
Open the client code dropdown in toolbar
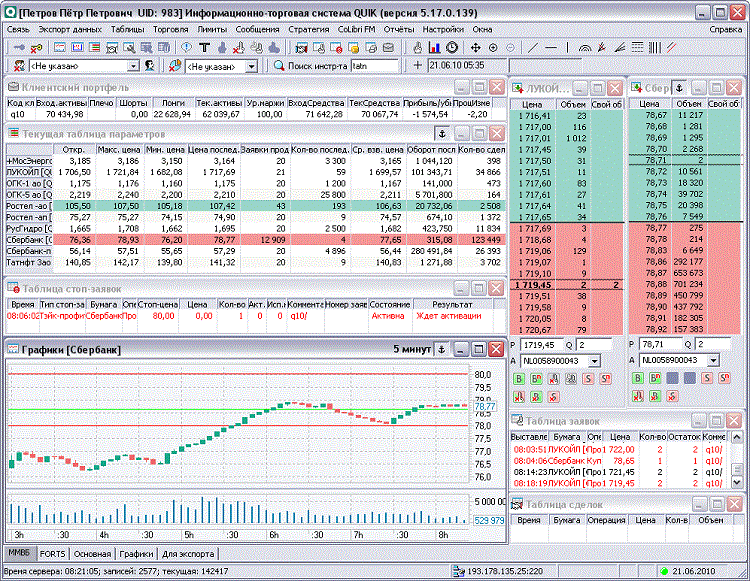[133, 66]
